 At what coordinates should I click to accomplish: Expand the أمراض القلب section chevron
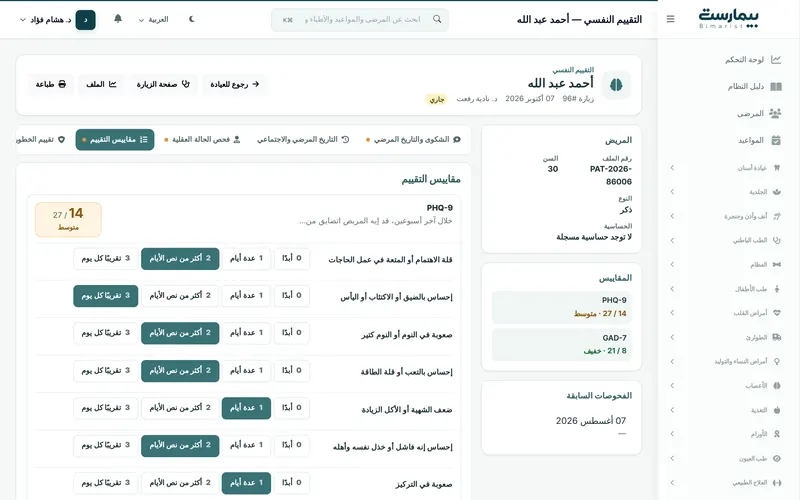pos(672,313)
